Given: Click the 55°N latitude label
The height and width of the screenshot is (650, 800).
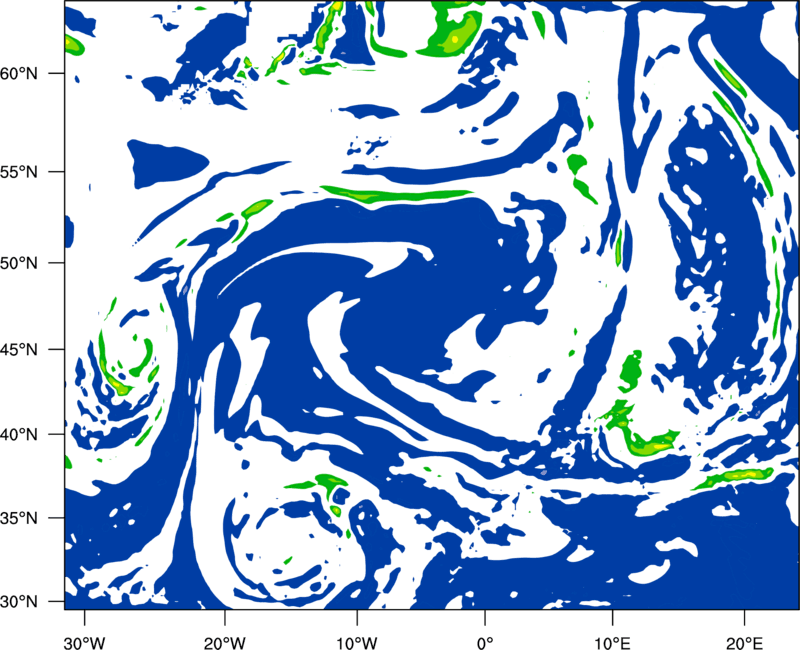Looking at the screenshot, I should 19,172.
